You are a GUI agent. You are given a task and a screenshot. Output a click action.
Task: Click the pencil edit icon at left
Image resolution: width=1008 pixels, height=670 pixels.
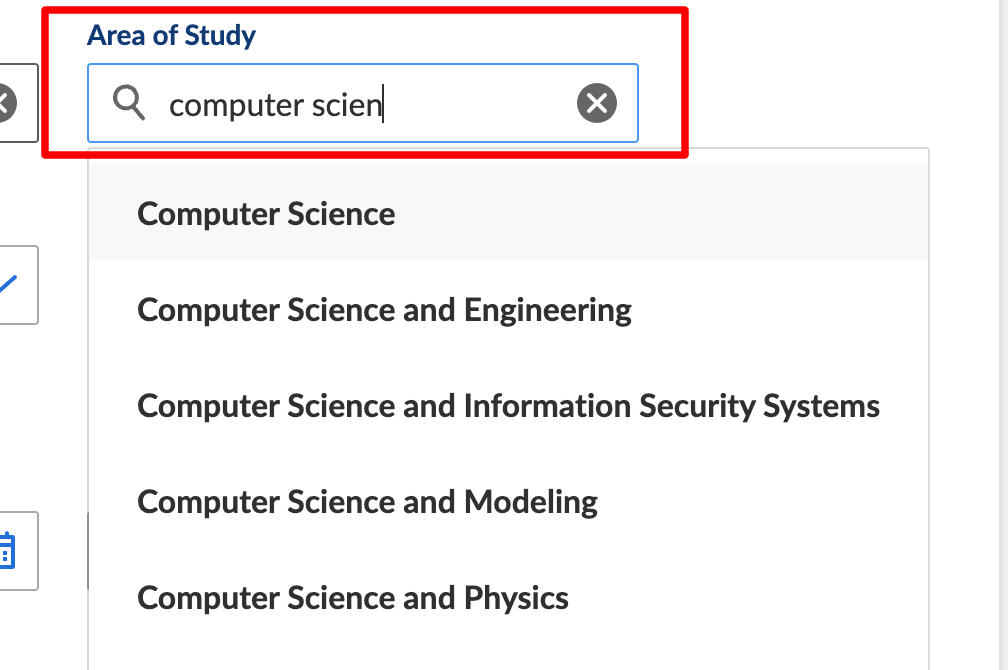(x=9, y=284)
